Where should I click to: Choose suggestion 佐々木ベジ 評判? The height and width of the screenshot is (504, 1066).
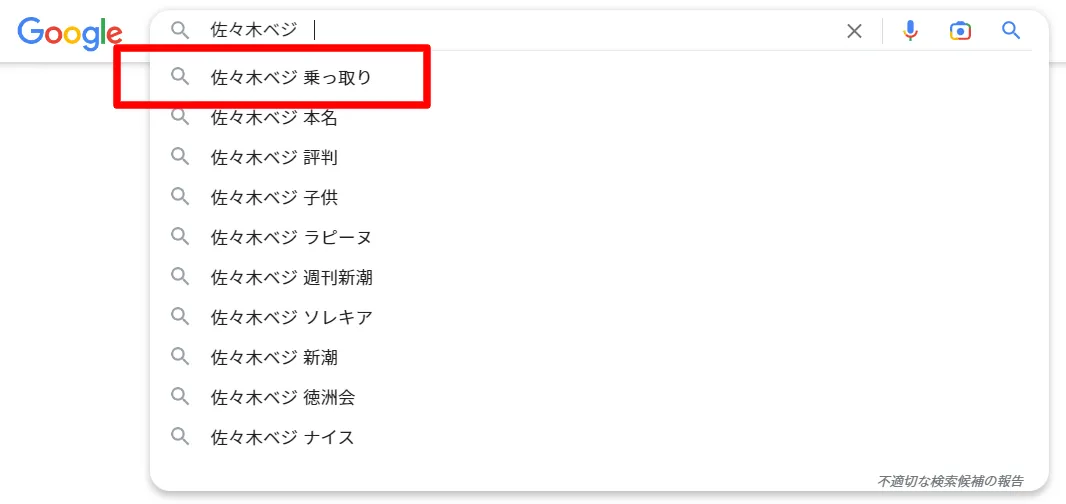(598, 158)
